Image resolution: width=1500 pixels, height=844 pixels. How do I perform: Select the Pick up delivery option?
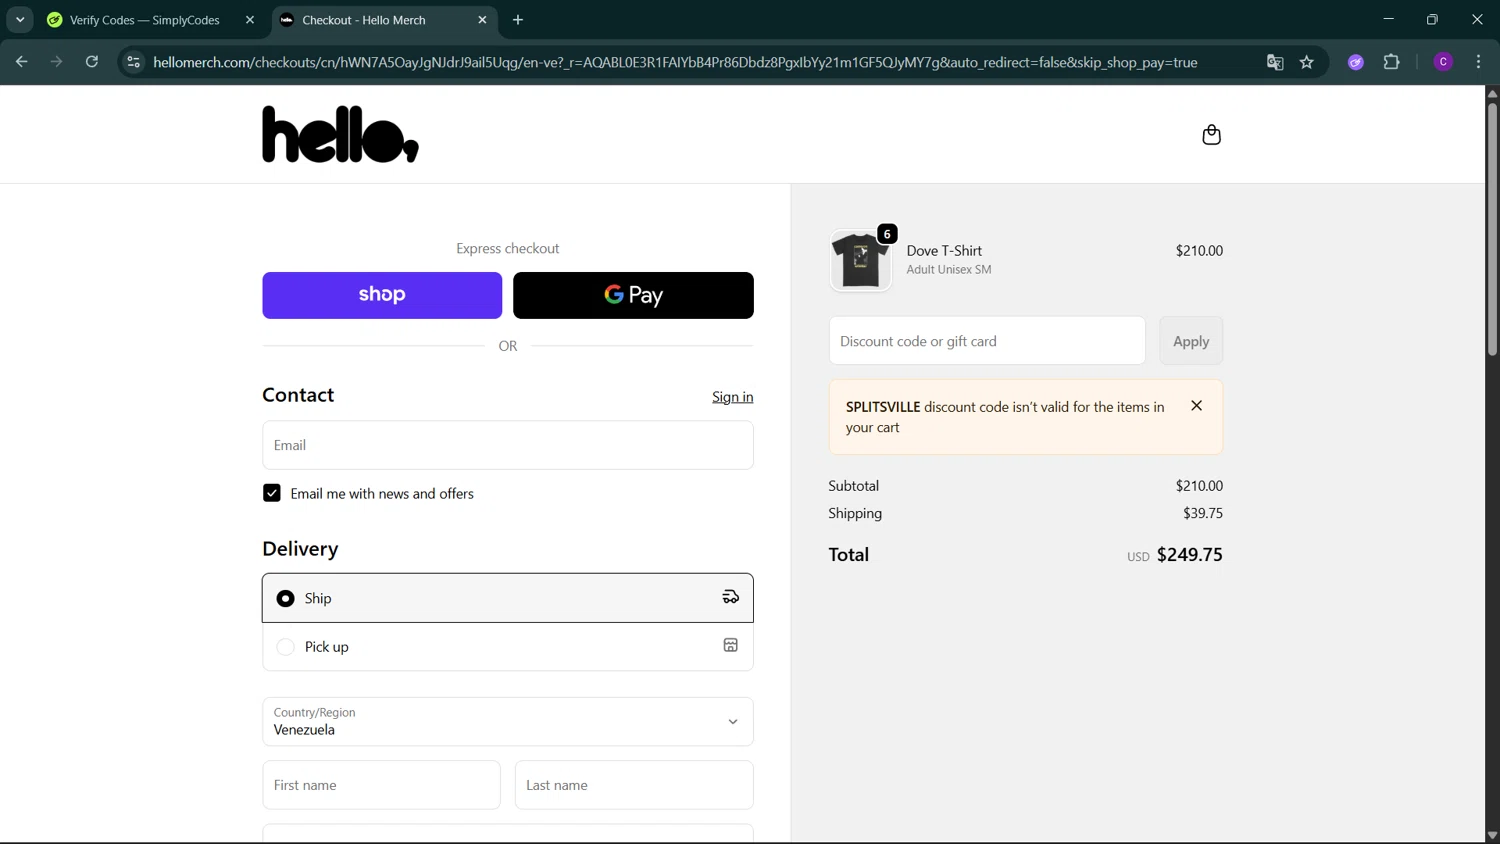click(508, 647)
